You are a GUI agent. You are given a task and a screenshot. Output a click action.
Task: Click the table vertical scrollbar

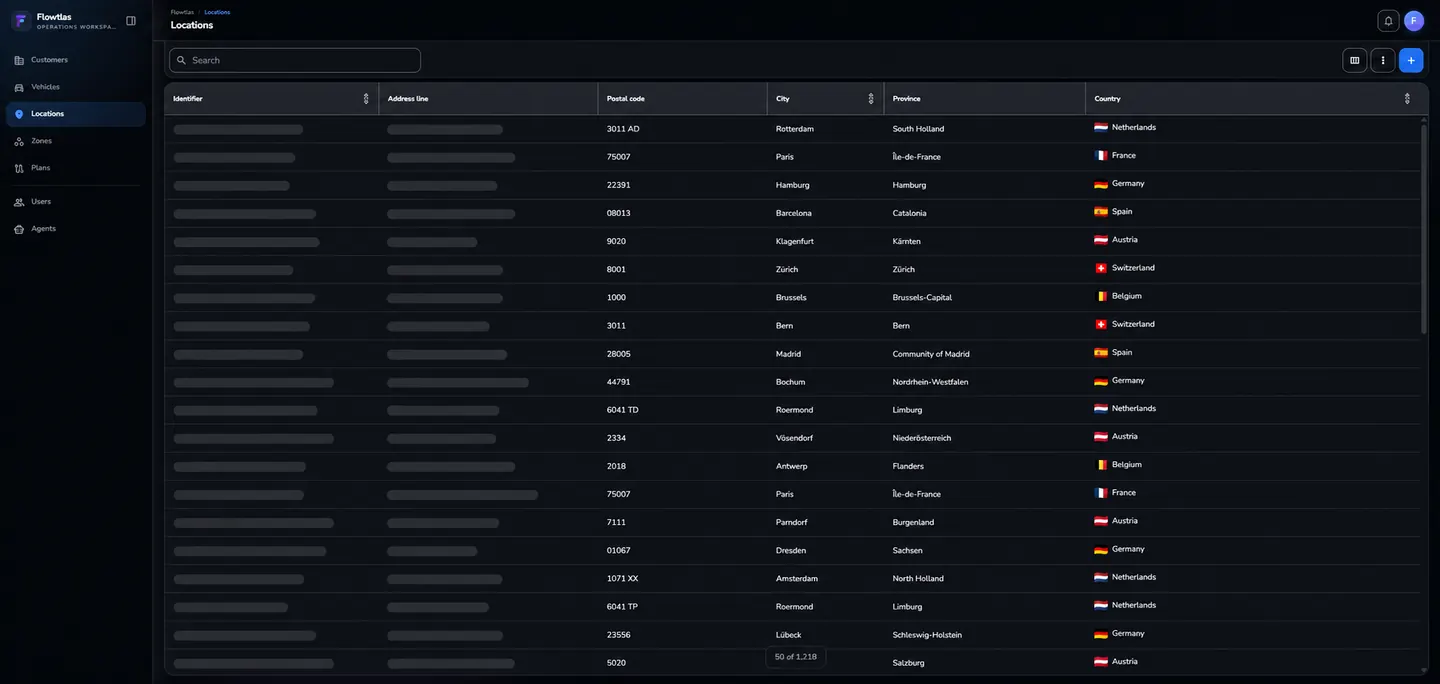pyautogui.click(x=1424, y=229)
